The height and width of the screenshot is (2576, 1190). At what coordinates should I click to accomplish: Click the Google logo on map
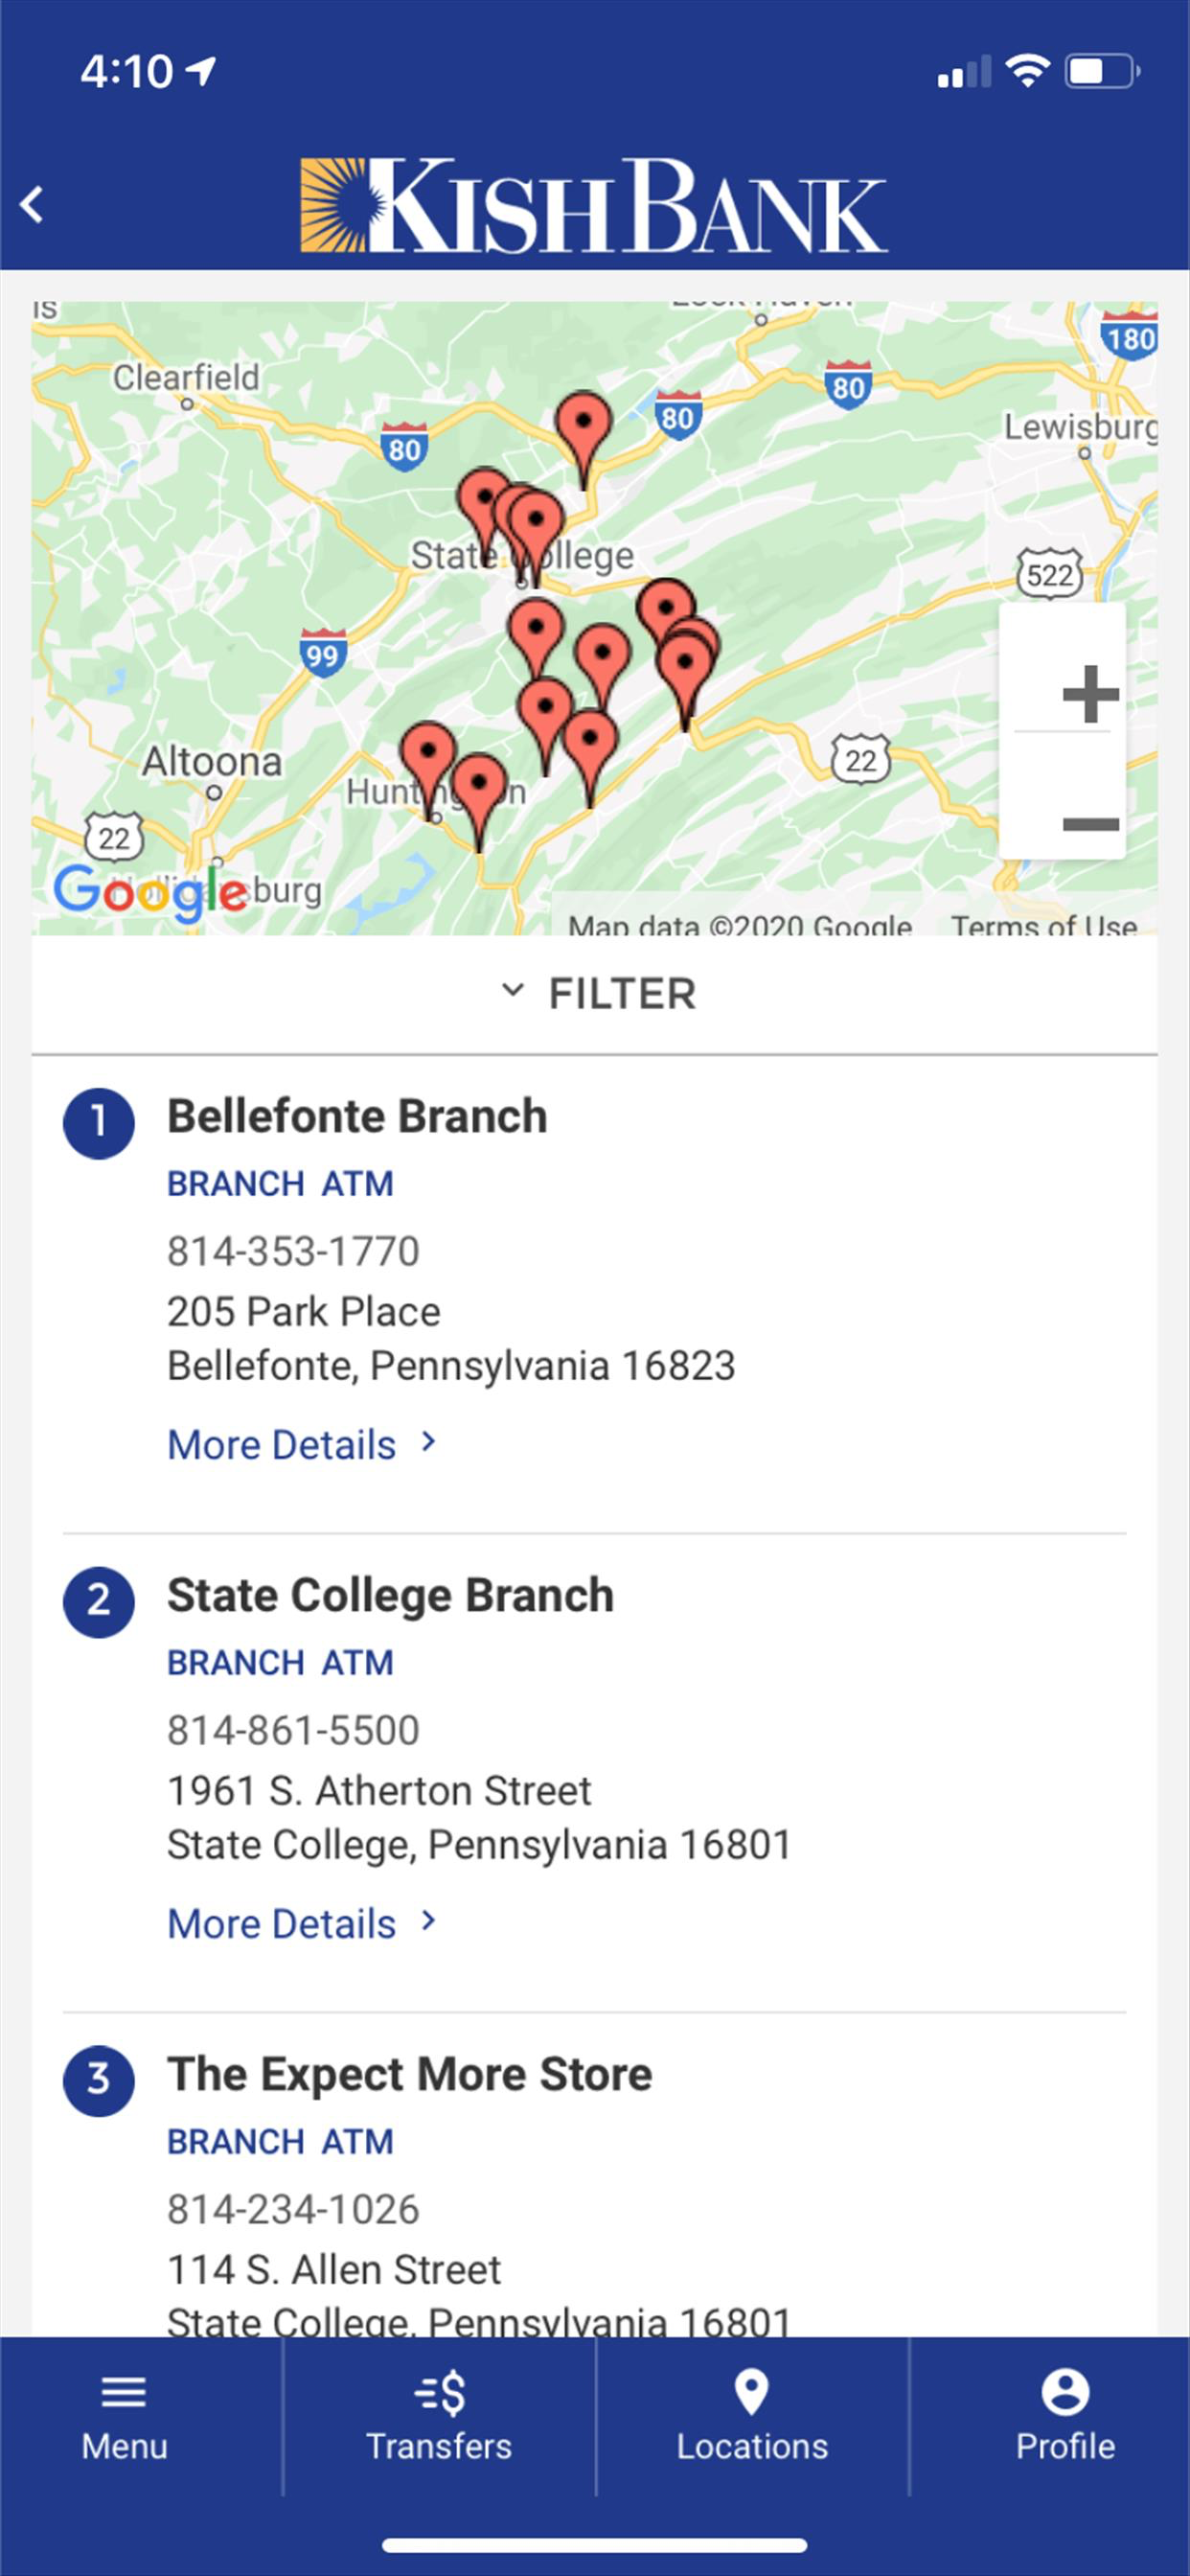coord(150,892)
